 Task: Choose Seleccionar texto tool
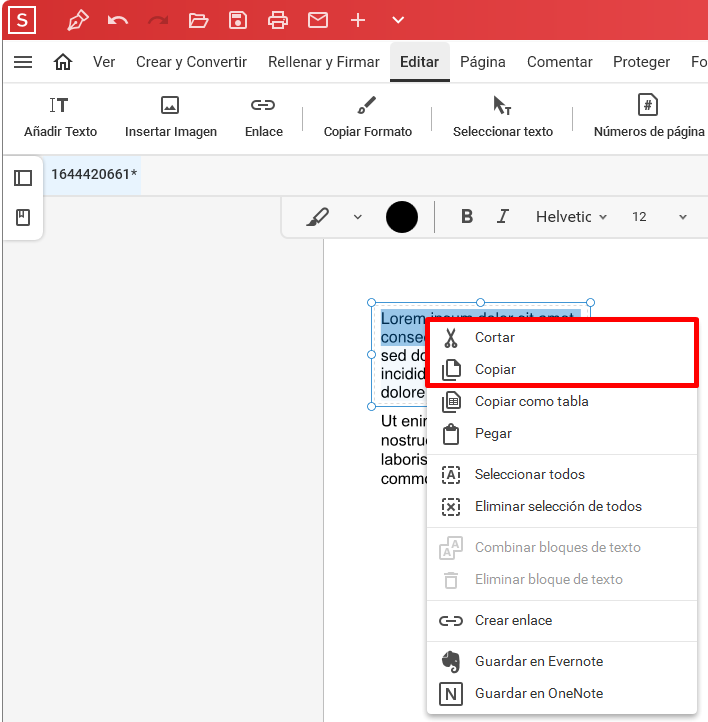click(x=503, y=117)
